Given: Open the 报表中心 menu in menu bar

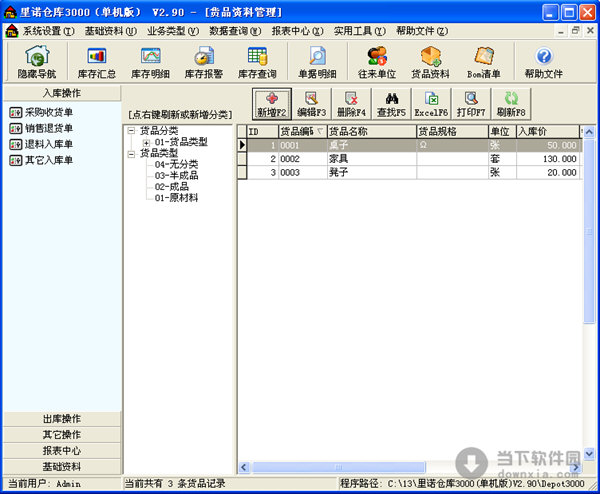Looking at the screenshot, I should tap(297, 31).
